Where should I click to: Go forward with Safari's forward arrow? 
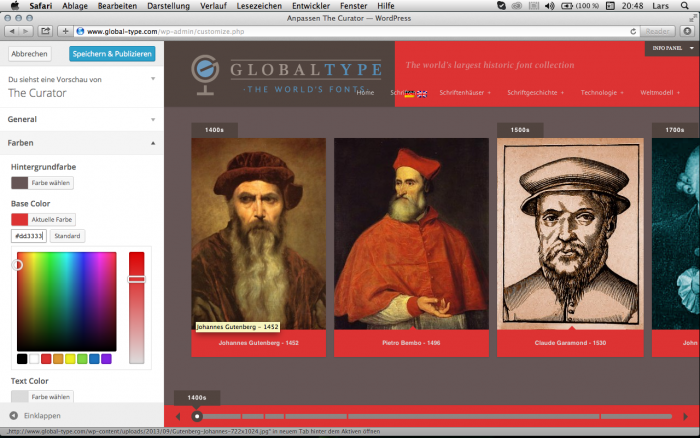(26, 31)
